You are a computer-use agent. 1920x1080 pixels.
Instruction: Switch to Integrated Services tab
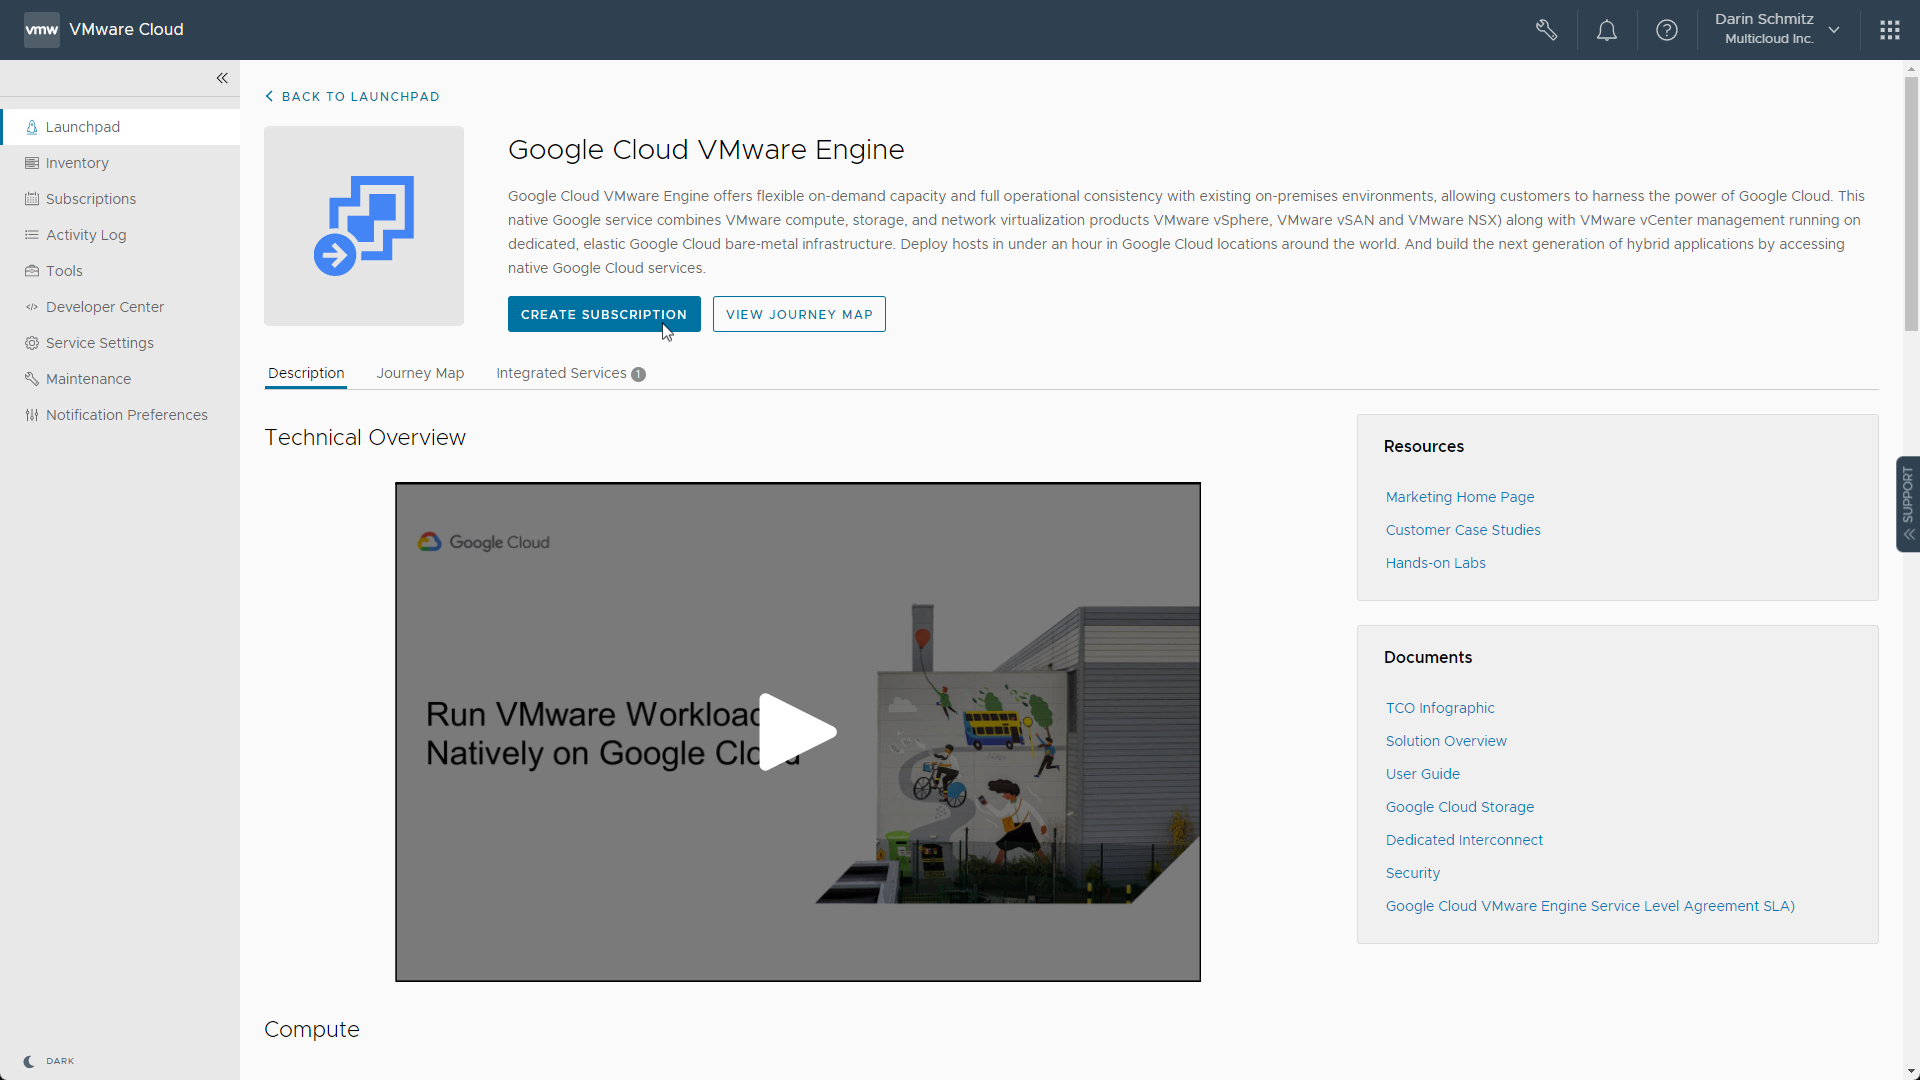(x=571, y=373)
